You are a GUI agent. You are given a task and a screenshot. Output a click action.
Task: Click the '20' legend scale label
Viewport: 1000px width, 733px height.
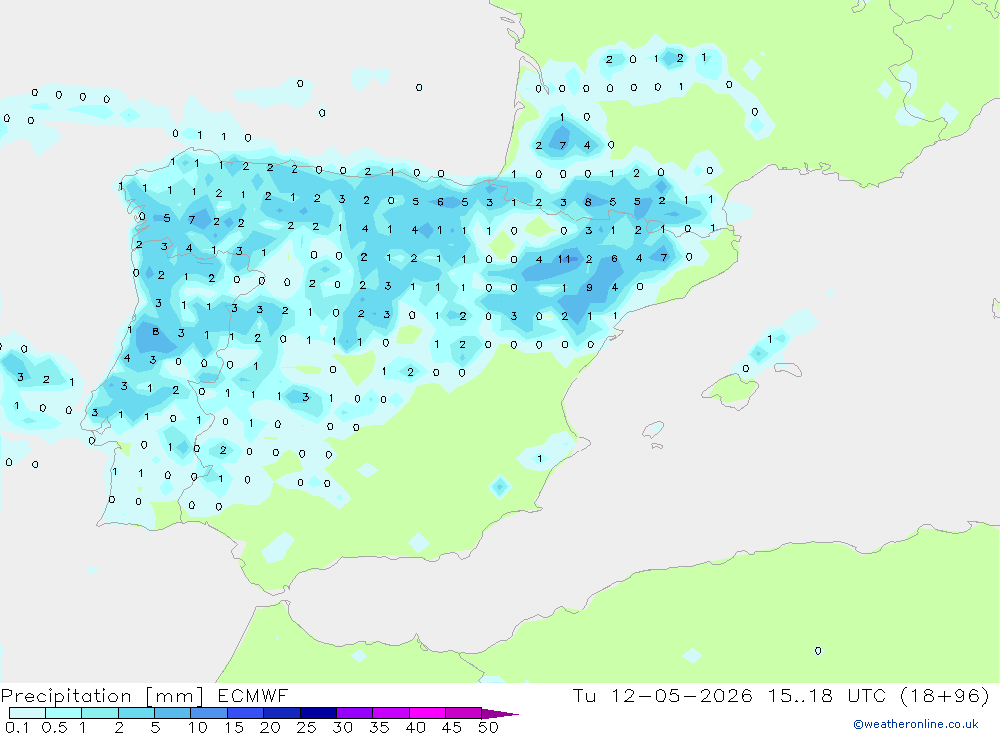[x=270, y=727]
